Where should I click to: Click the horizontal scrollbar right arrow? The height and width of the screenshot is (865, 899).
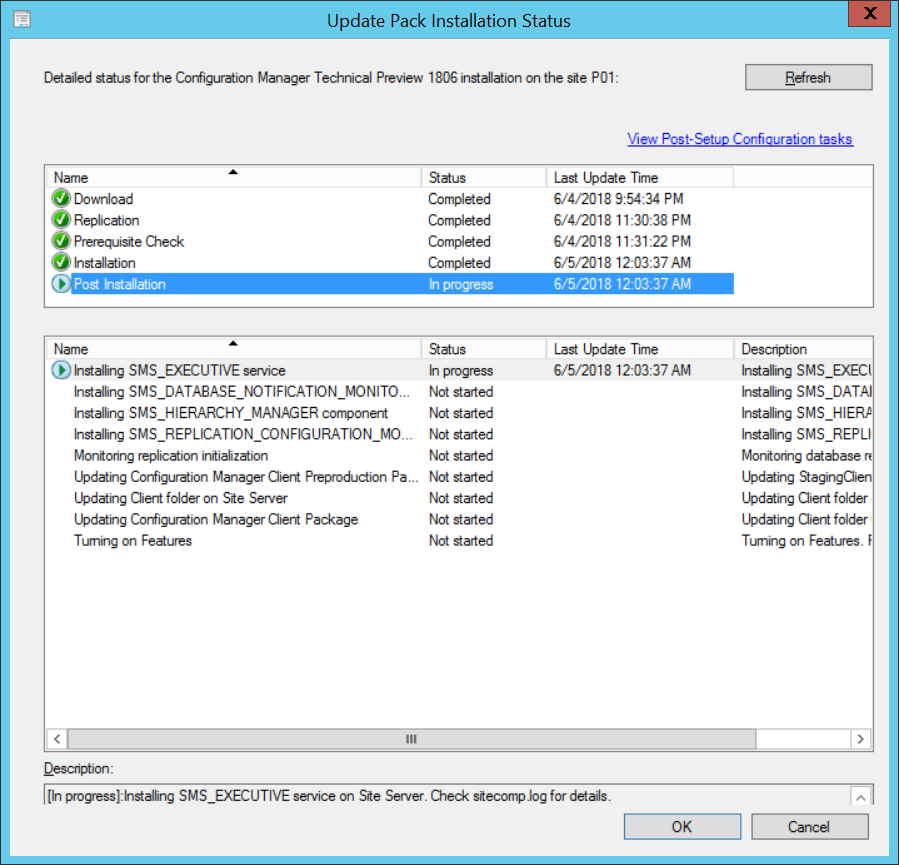pos(861,739)
